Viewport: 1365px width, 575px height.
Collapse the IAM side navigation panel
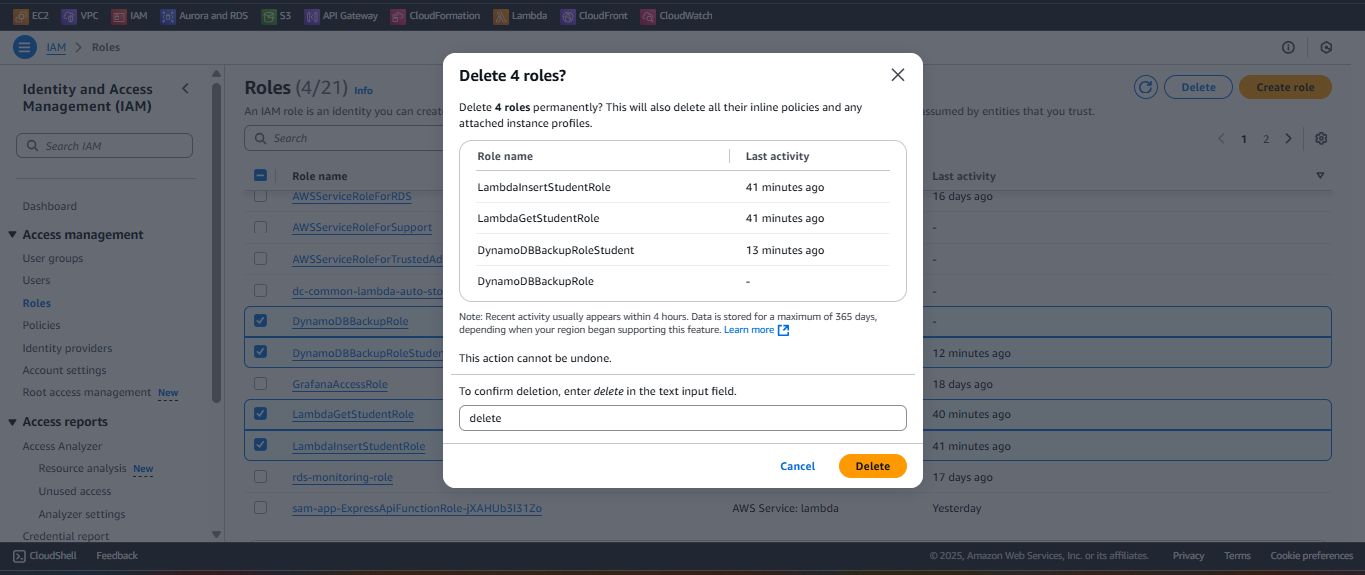pyautogui.click(x=185, y=89)
